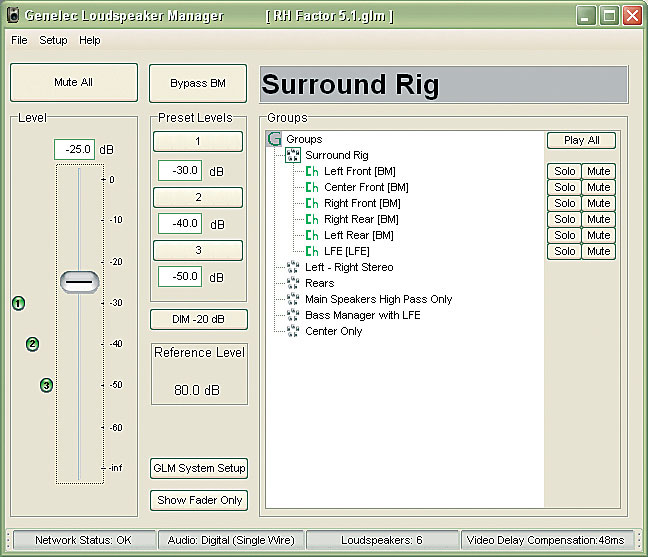
Task: Open the Setup menu
Action: (53, 40)
